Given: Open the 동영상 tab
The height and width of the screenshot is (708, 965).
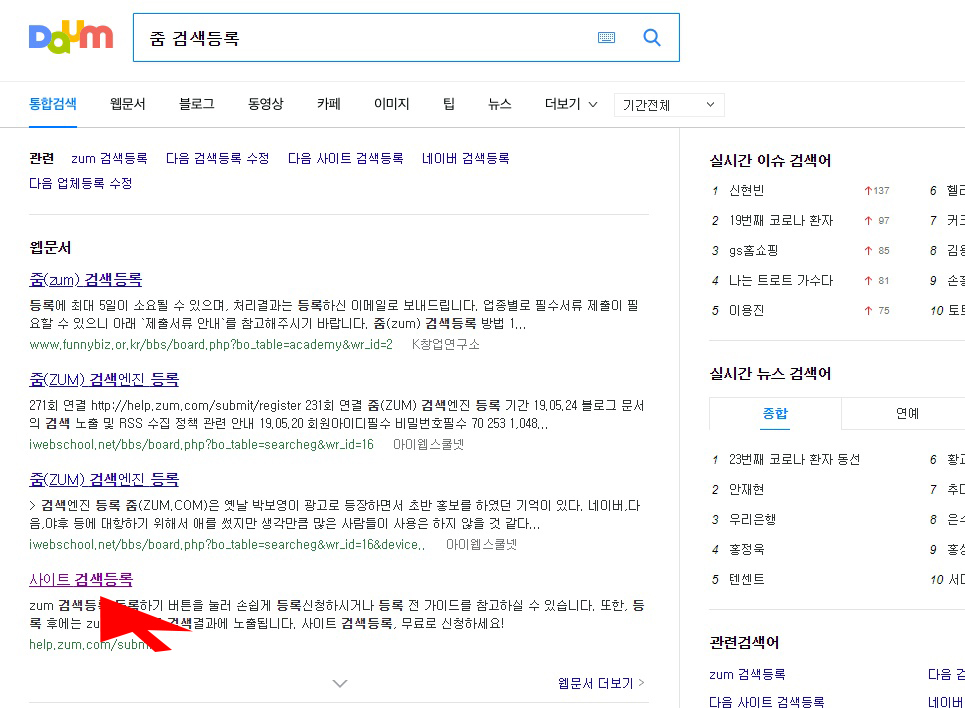Looking at the screenshot, I should point(266,104).
